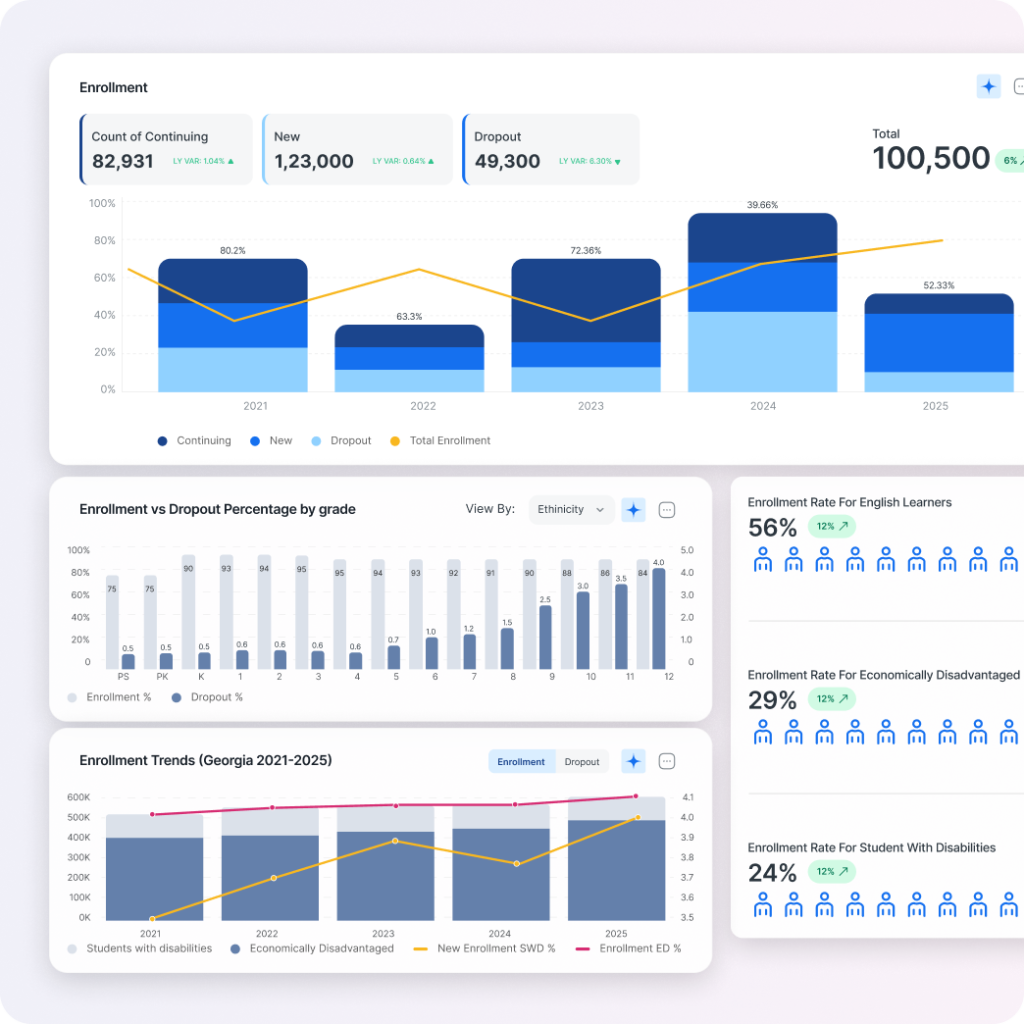The image size is (1024, 1024).
Task: Switch to the Dropout tab in Trends
Action: click(582, 762)
